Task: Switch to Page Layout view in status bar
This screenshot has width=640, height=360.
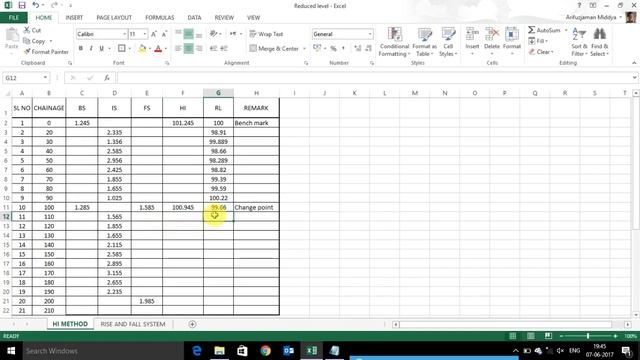Action: coord(531,336)
